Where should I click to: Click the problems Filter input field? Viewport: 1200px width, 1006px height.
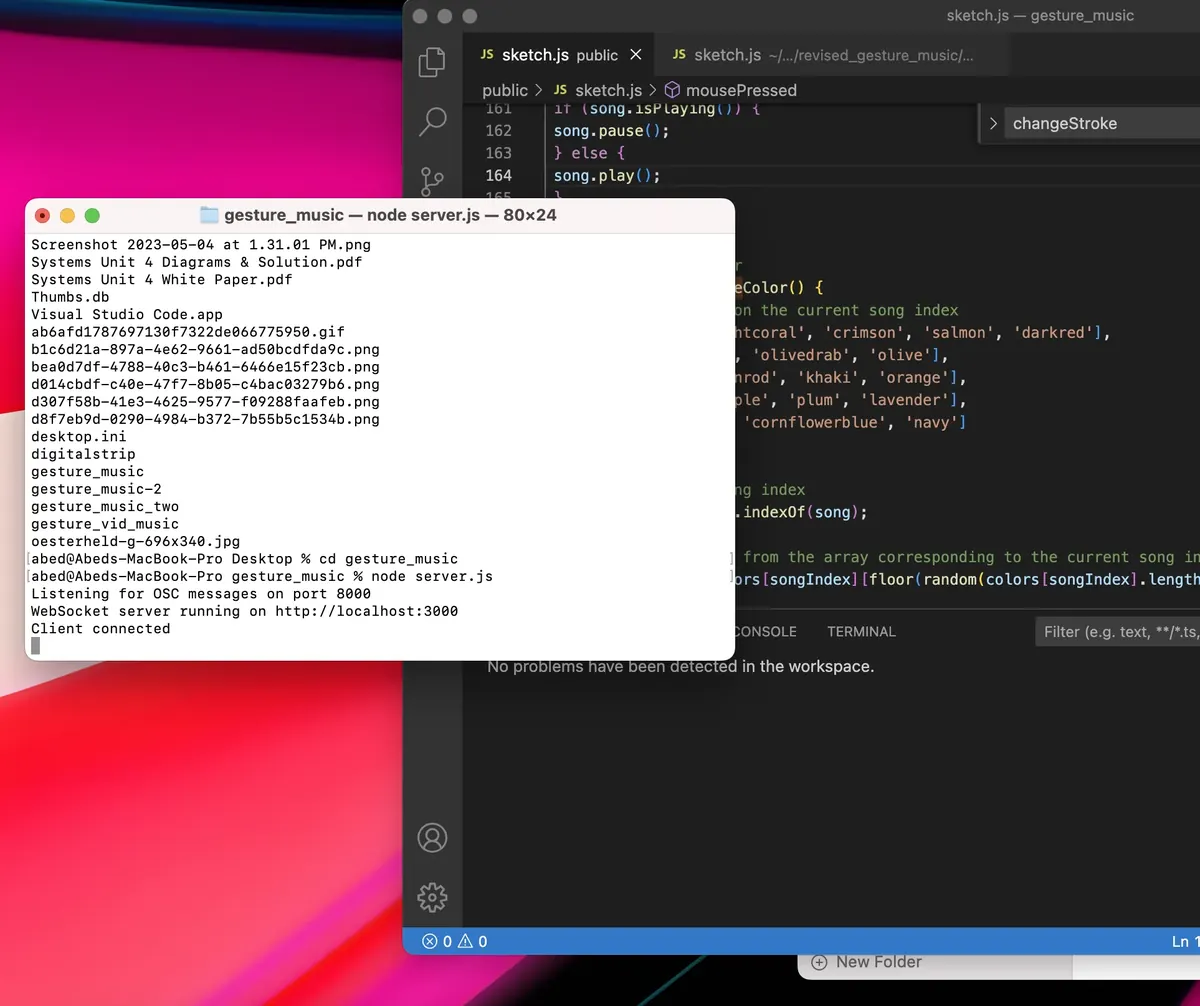[x=1117, y=632]
